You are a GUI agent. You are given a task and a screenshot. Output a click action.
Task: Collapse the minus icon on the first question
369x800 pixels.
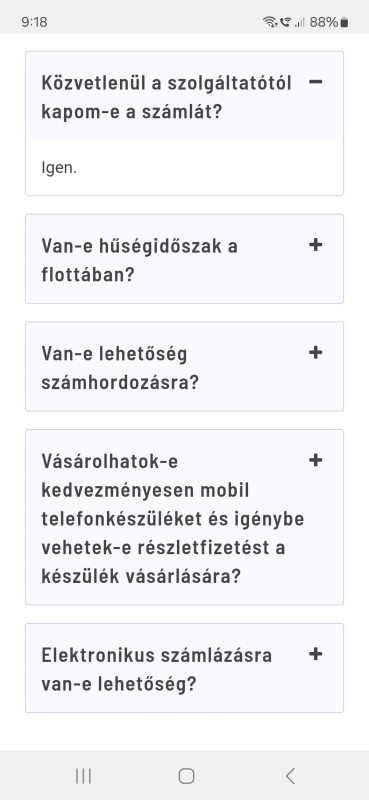point(316,82)
